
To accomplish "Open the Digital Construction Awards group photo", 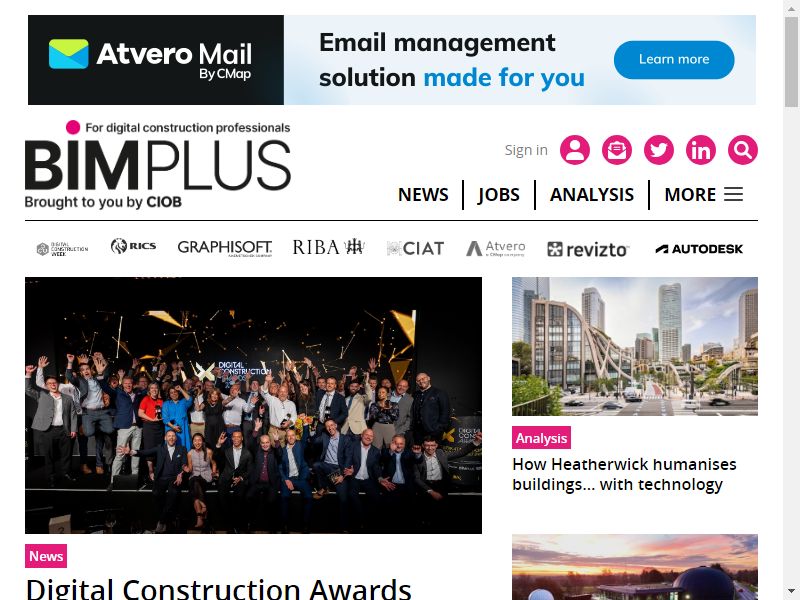I will click(253, 405).
